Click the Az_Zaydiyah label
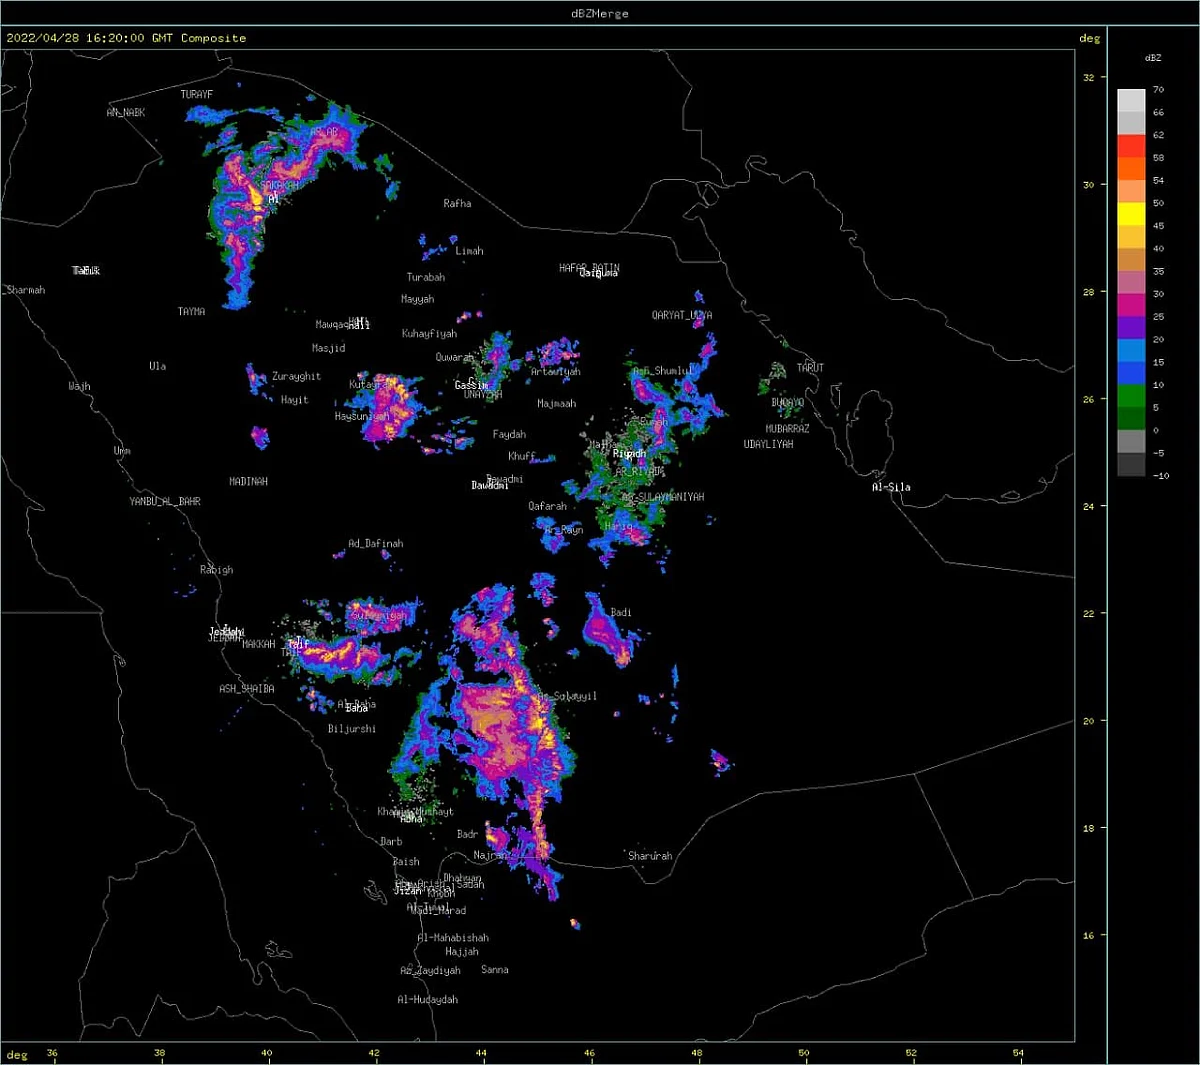 (431, 971)
